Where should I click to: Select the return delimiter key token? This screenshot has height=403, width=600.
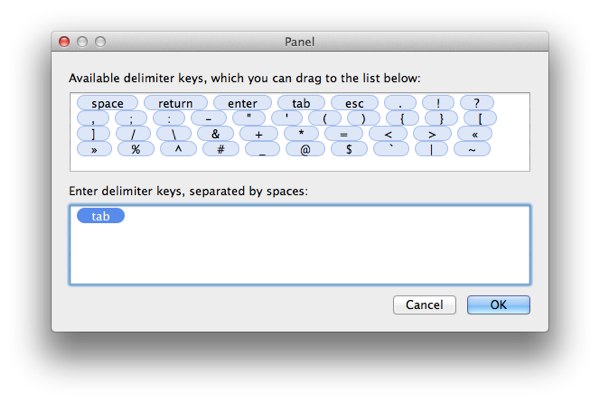(x=176, y=103)
